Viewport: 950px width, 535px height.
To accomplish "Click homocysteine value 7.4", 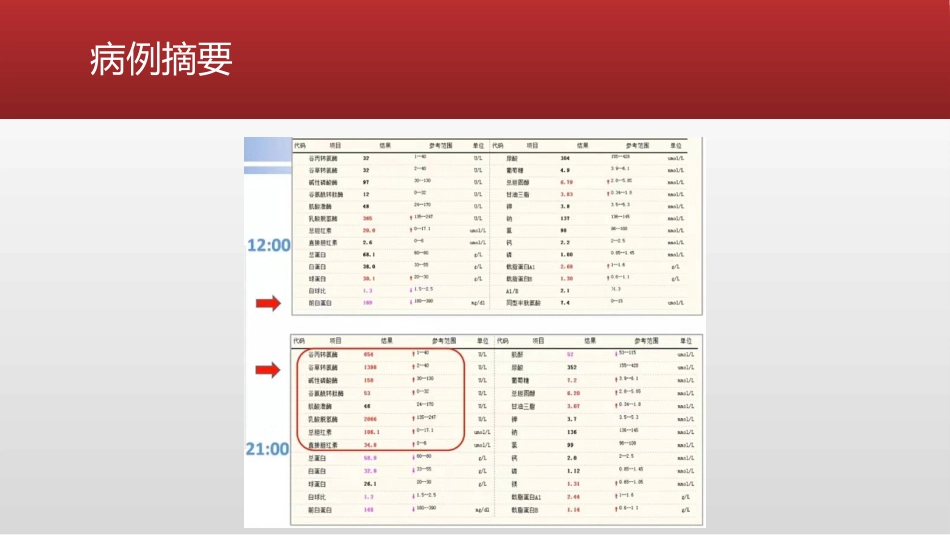I will tap(565, 303).
